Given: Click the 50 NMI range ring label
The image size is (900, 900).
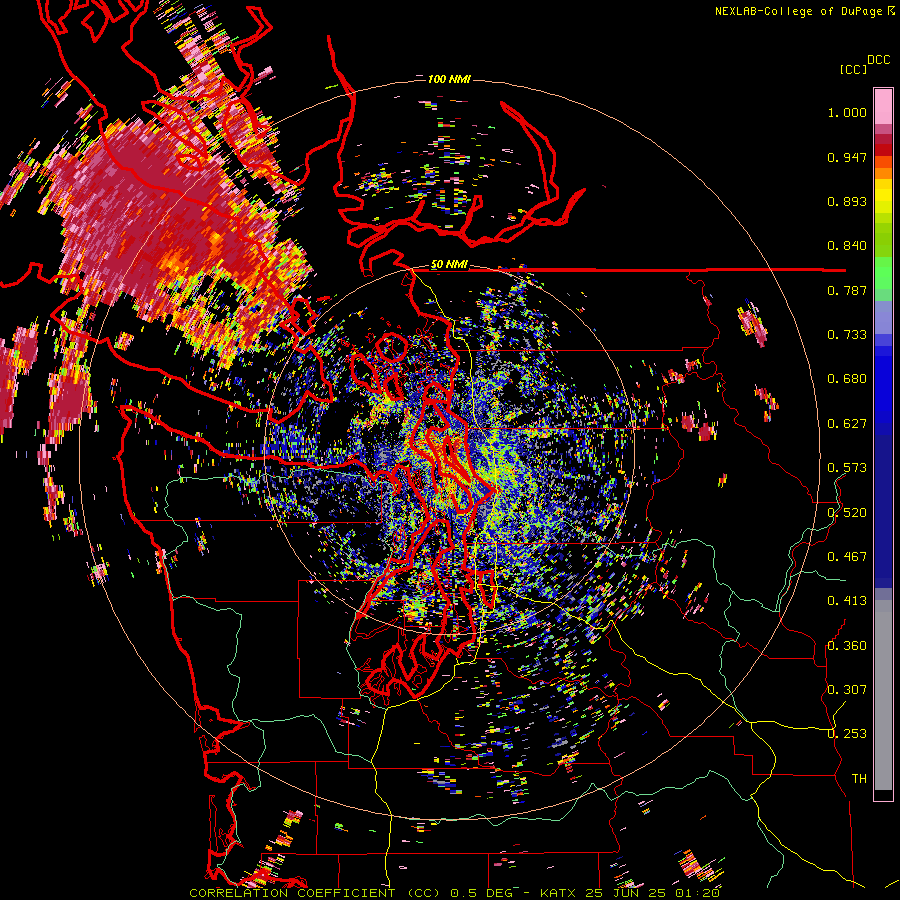Looking at the screenshot, I should 449,265.
